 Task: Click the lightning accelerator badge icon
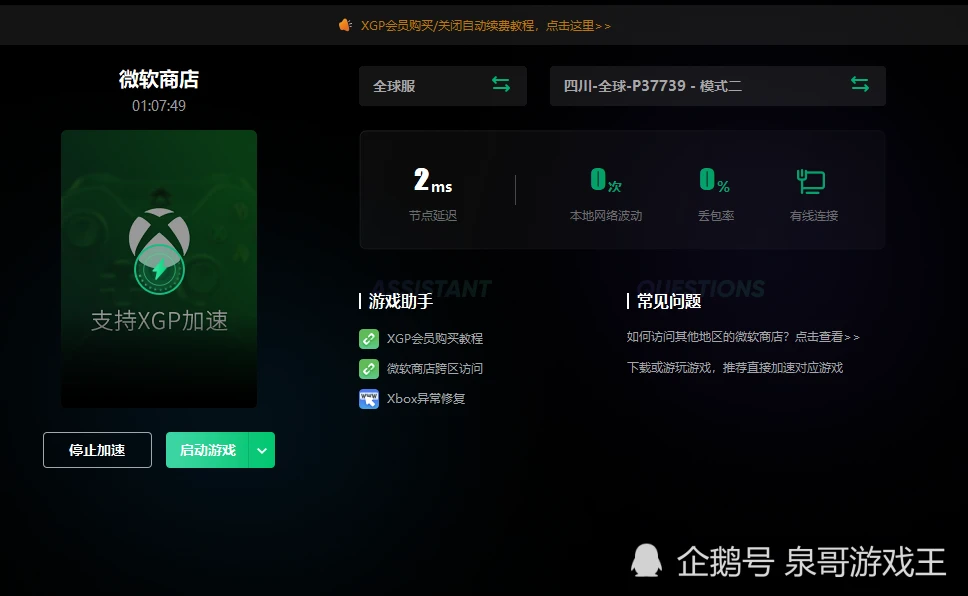(159, 269)
